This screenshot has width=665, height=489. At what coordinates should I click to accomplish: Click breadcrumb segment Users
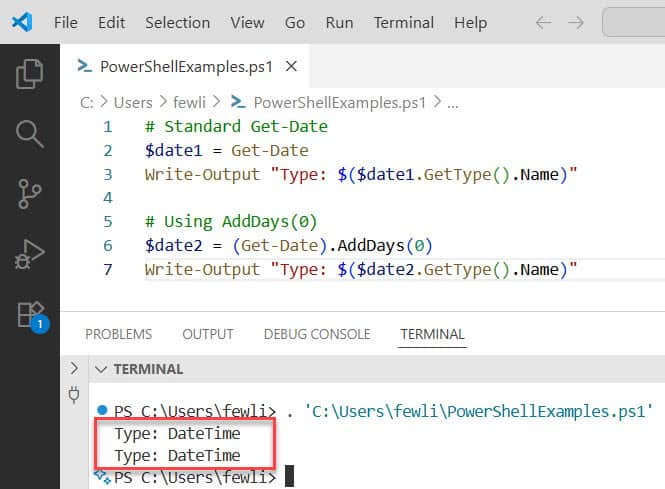click(x=133, y=103)
